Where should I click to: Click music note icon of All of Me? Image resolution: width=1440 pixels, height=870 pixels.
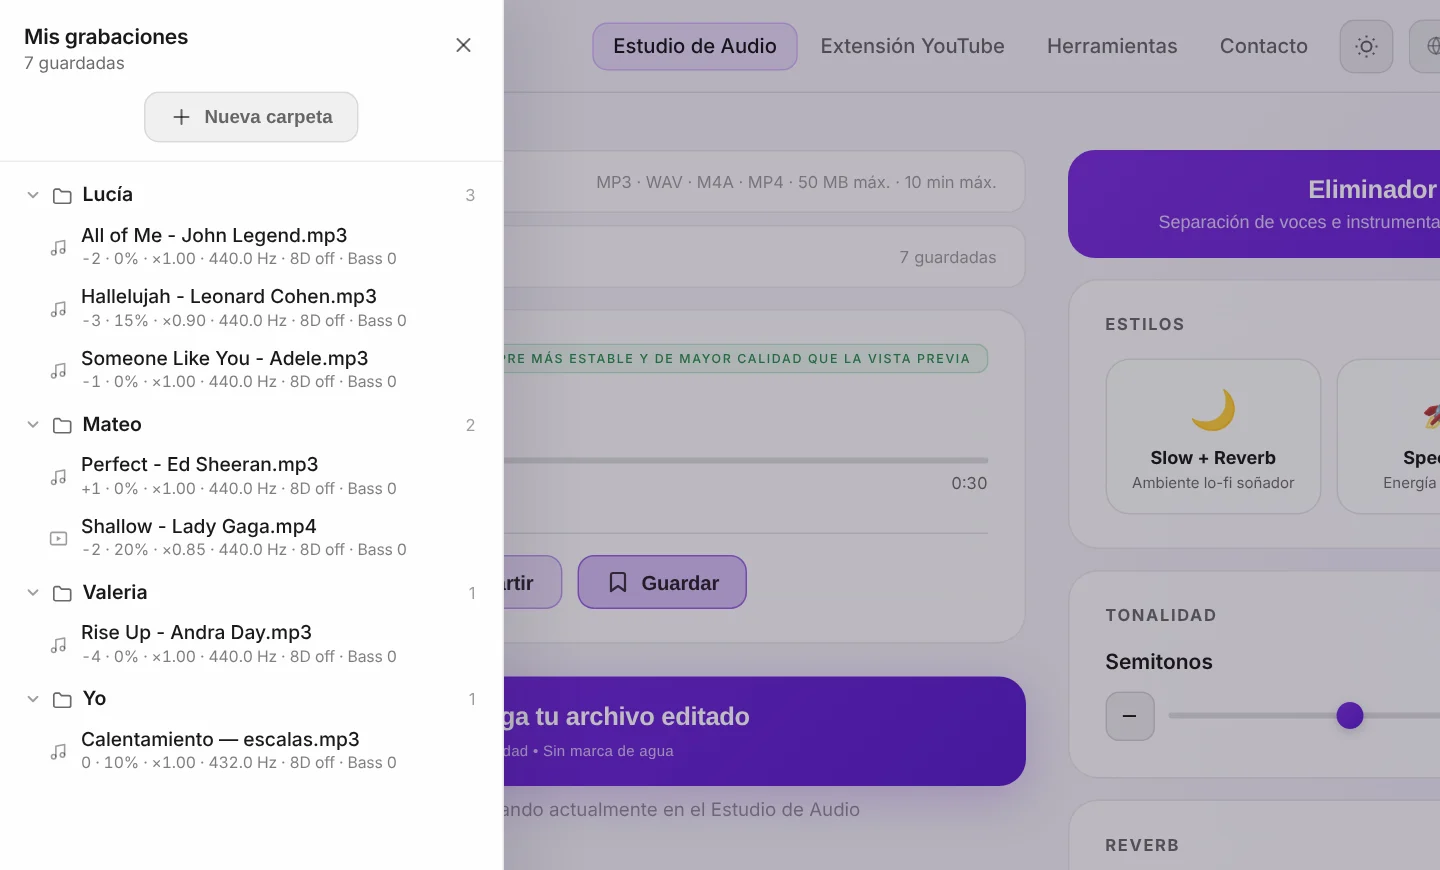(59, 248)
